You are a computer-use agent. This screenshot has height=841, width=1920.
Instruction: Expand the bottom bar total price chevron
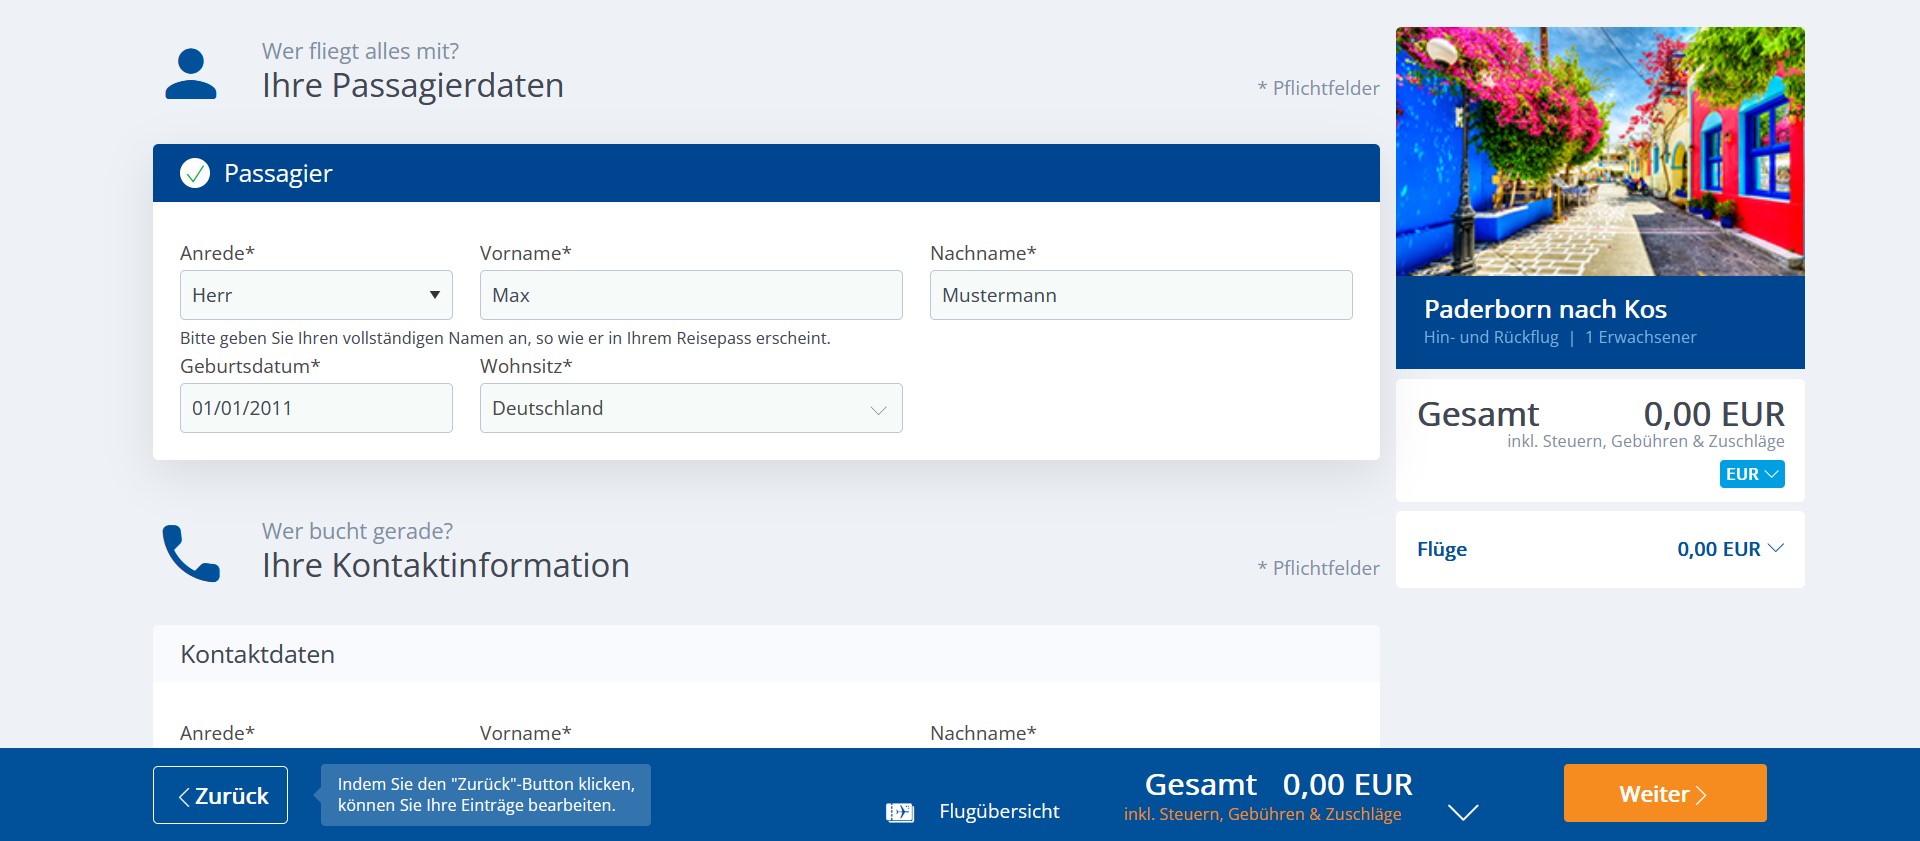[1463, 812]
